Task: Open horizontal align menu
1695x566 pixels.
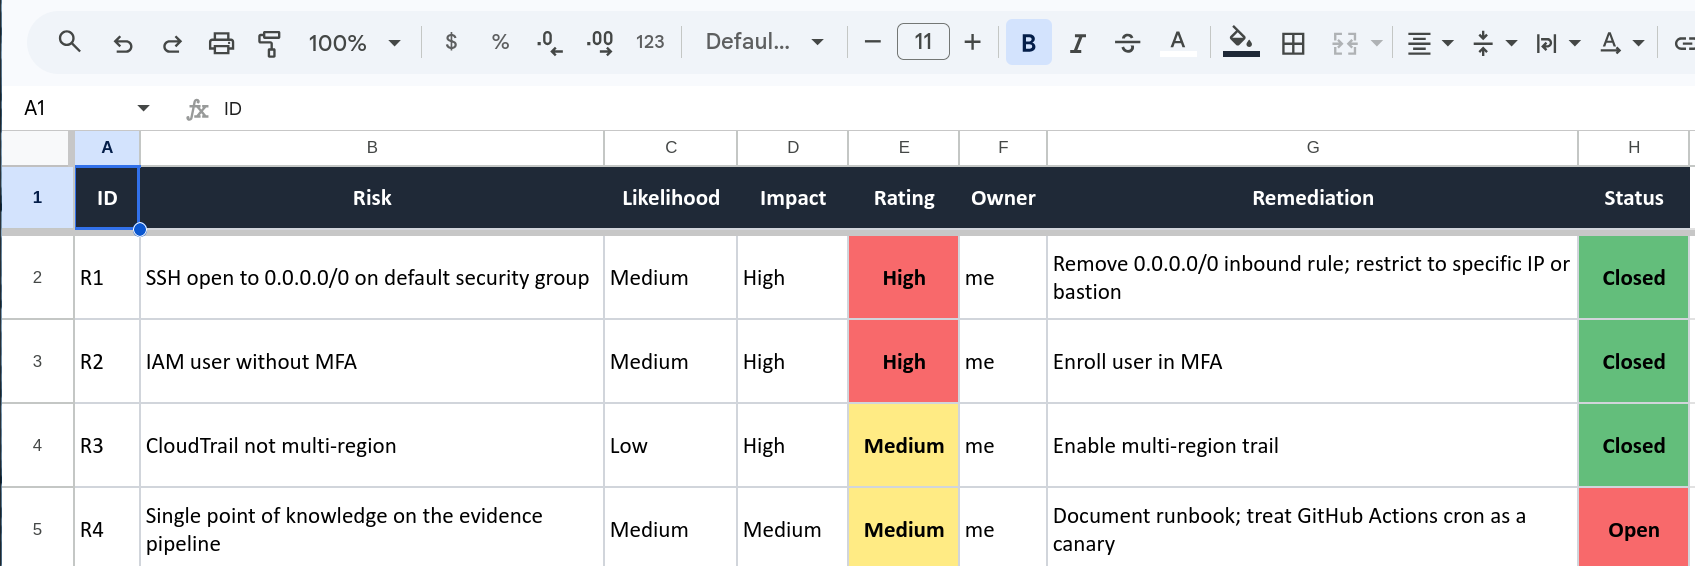Action: coord(1430,43)
